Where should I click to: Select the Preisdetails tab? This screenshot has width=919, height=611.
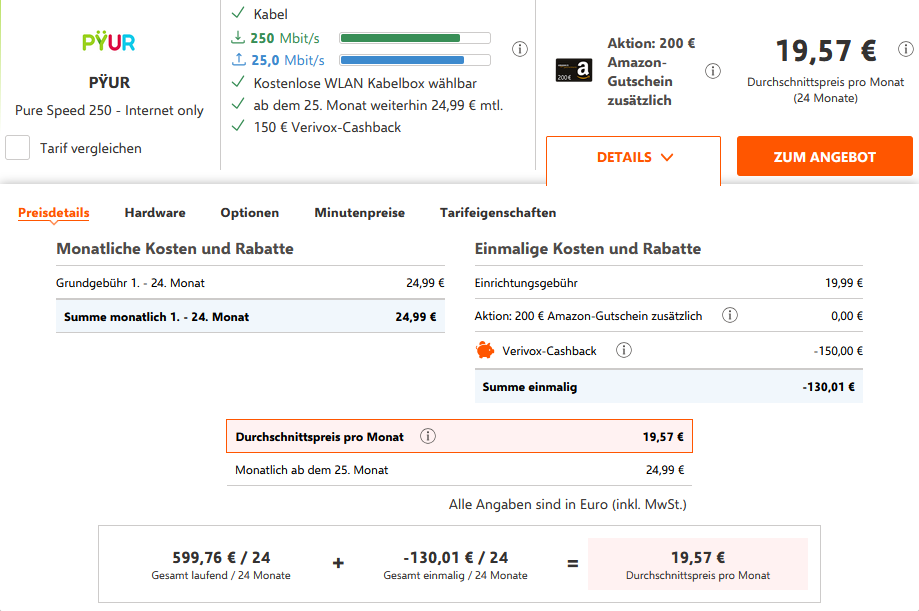click(x=54, y=212)
